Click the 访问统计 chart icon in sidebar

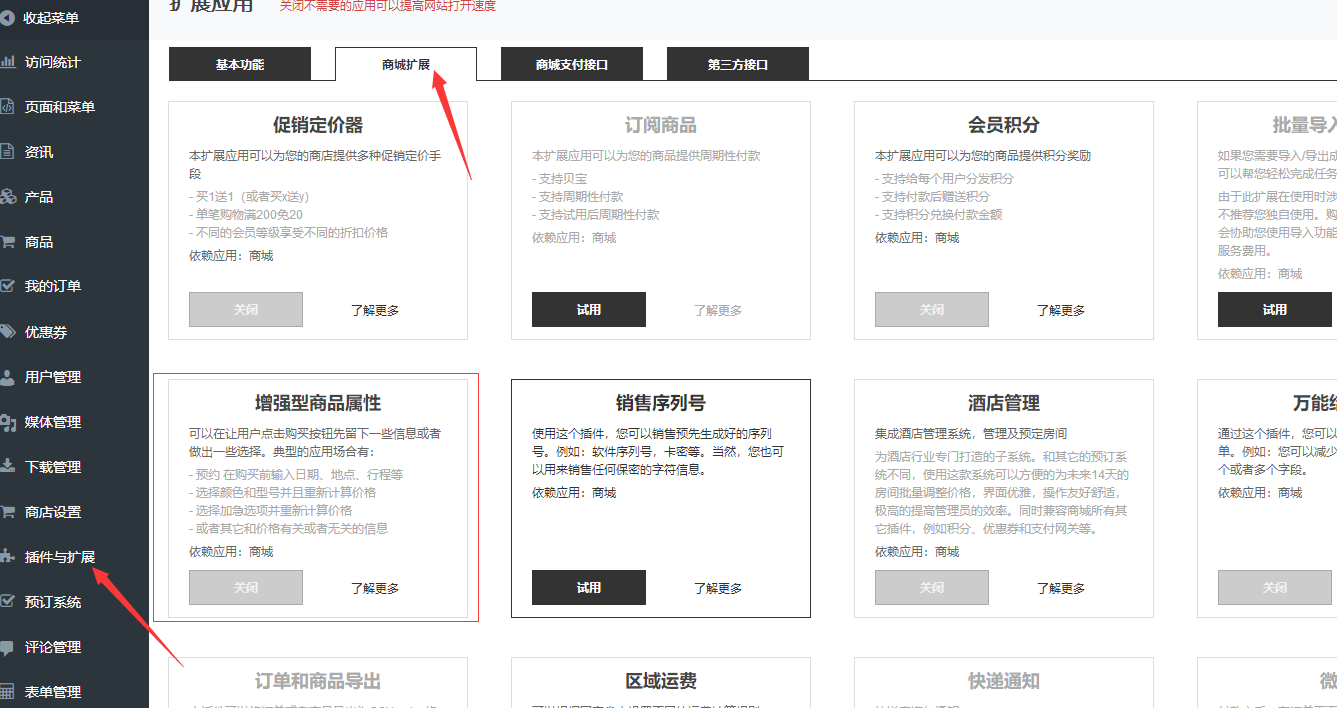pyautogui.click(x=7, y=62)
